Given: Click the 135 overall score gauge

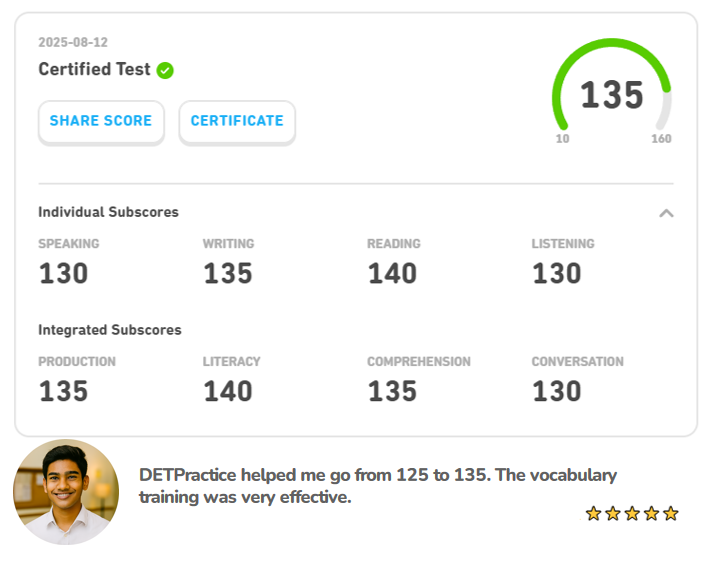Looking at the screenshot, I should click(x=612, y=94).
